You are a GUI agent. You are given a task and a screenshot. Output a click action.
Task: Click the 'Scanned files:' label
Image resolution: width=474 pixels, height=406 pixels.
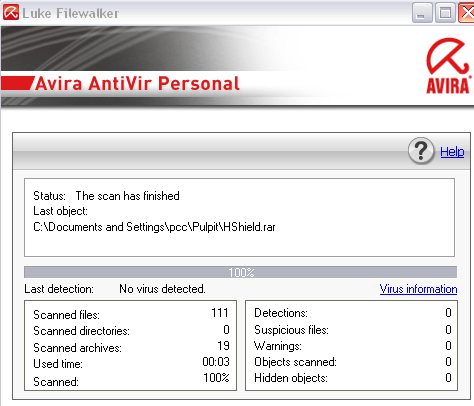[x=66, y=315]
